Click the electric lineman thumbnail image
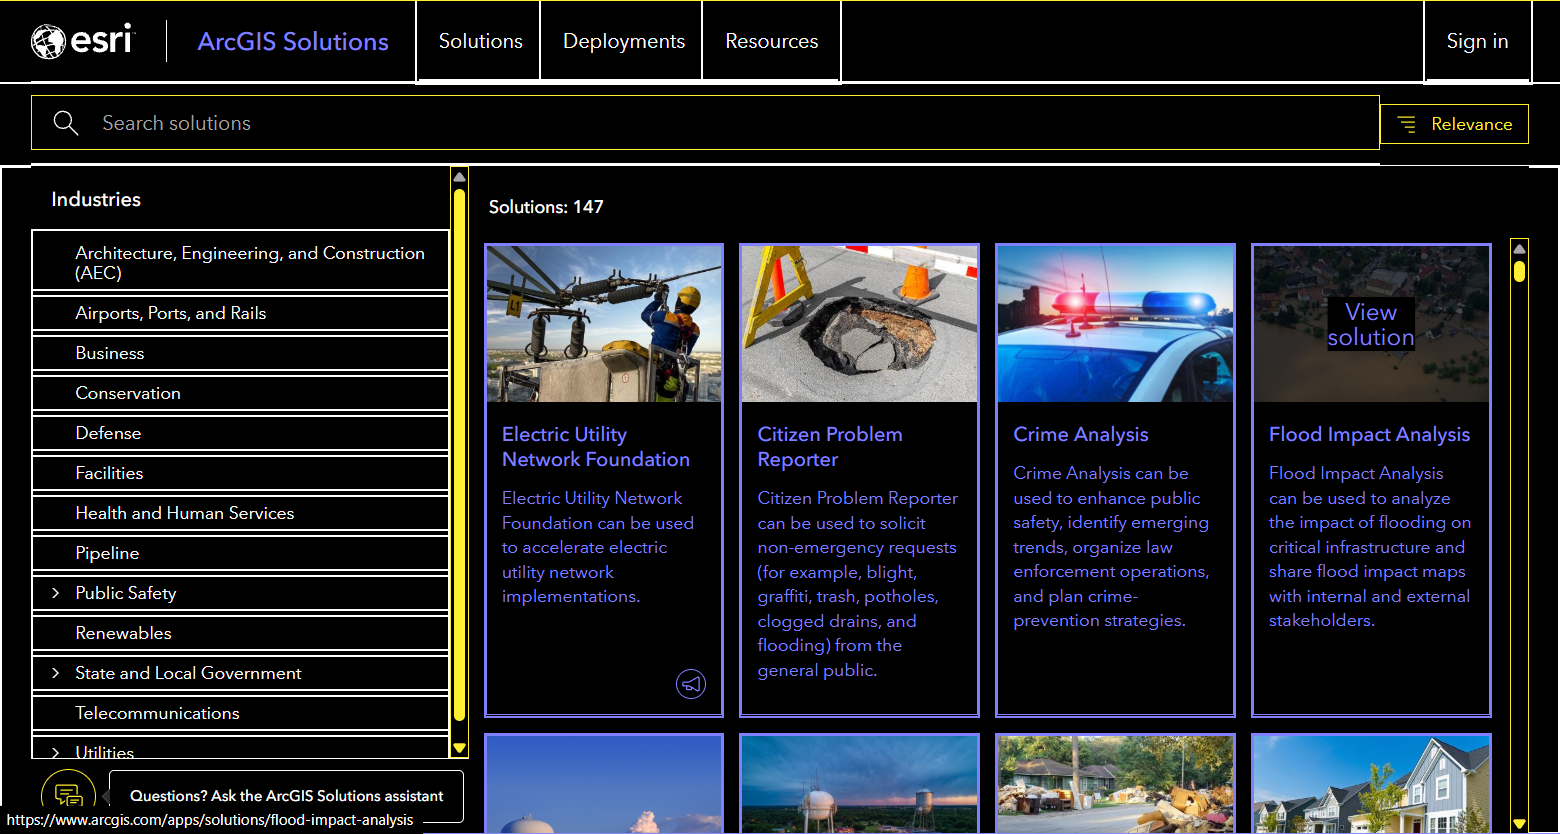 pyautogui.click(x=604, y=324)
